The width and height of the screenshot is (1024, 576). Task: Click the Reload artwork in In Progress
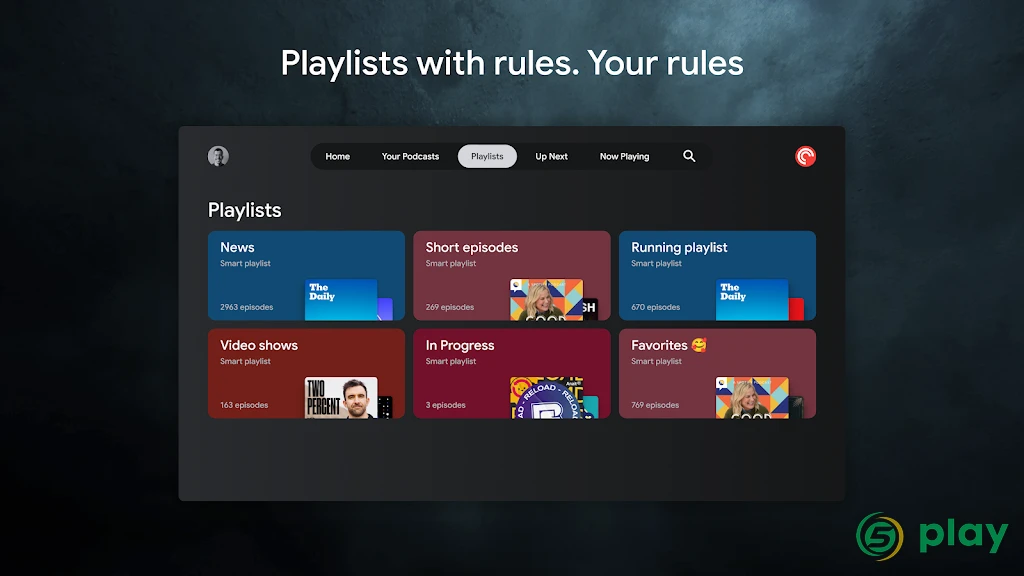coord(547,398)
